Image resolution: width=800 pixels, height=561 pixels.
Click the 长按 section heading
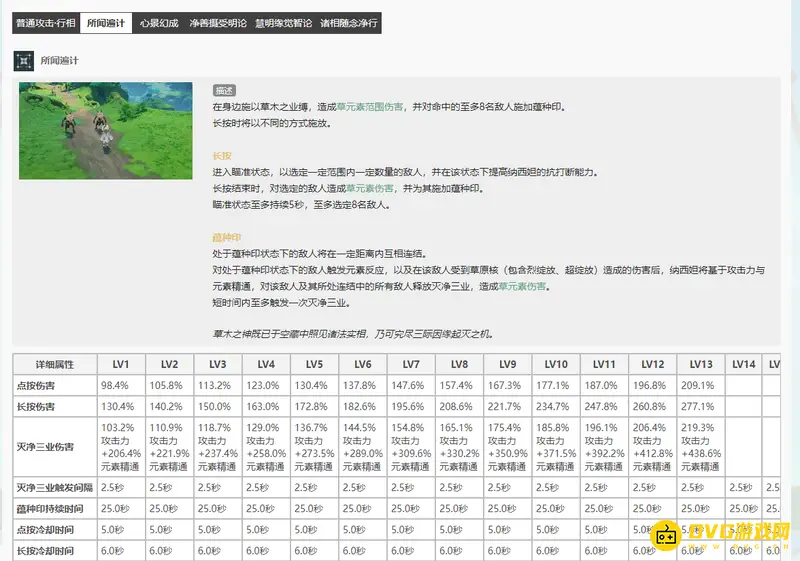222,156
